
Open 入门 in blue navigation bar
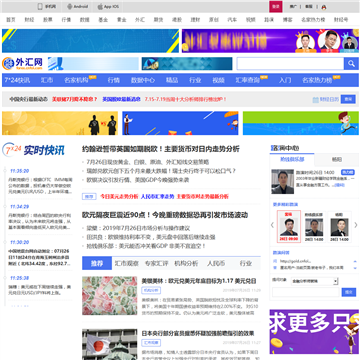[285, 80]
